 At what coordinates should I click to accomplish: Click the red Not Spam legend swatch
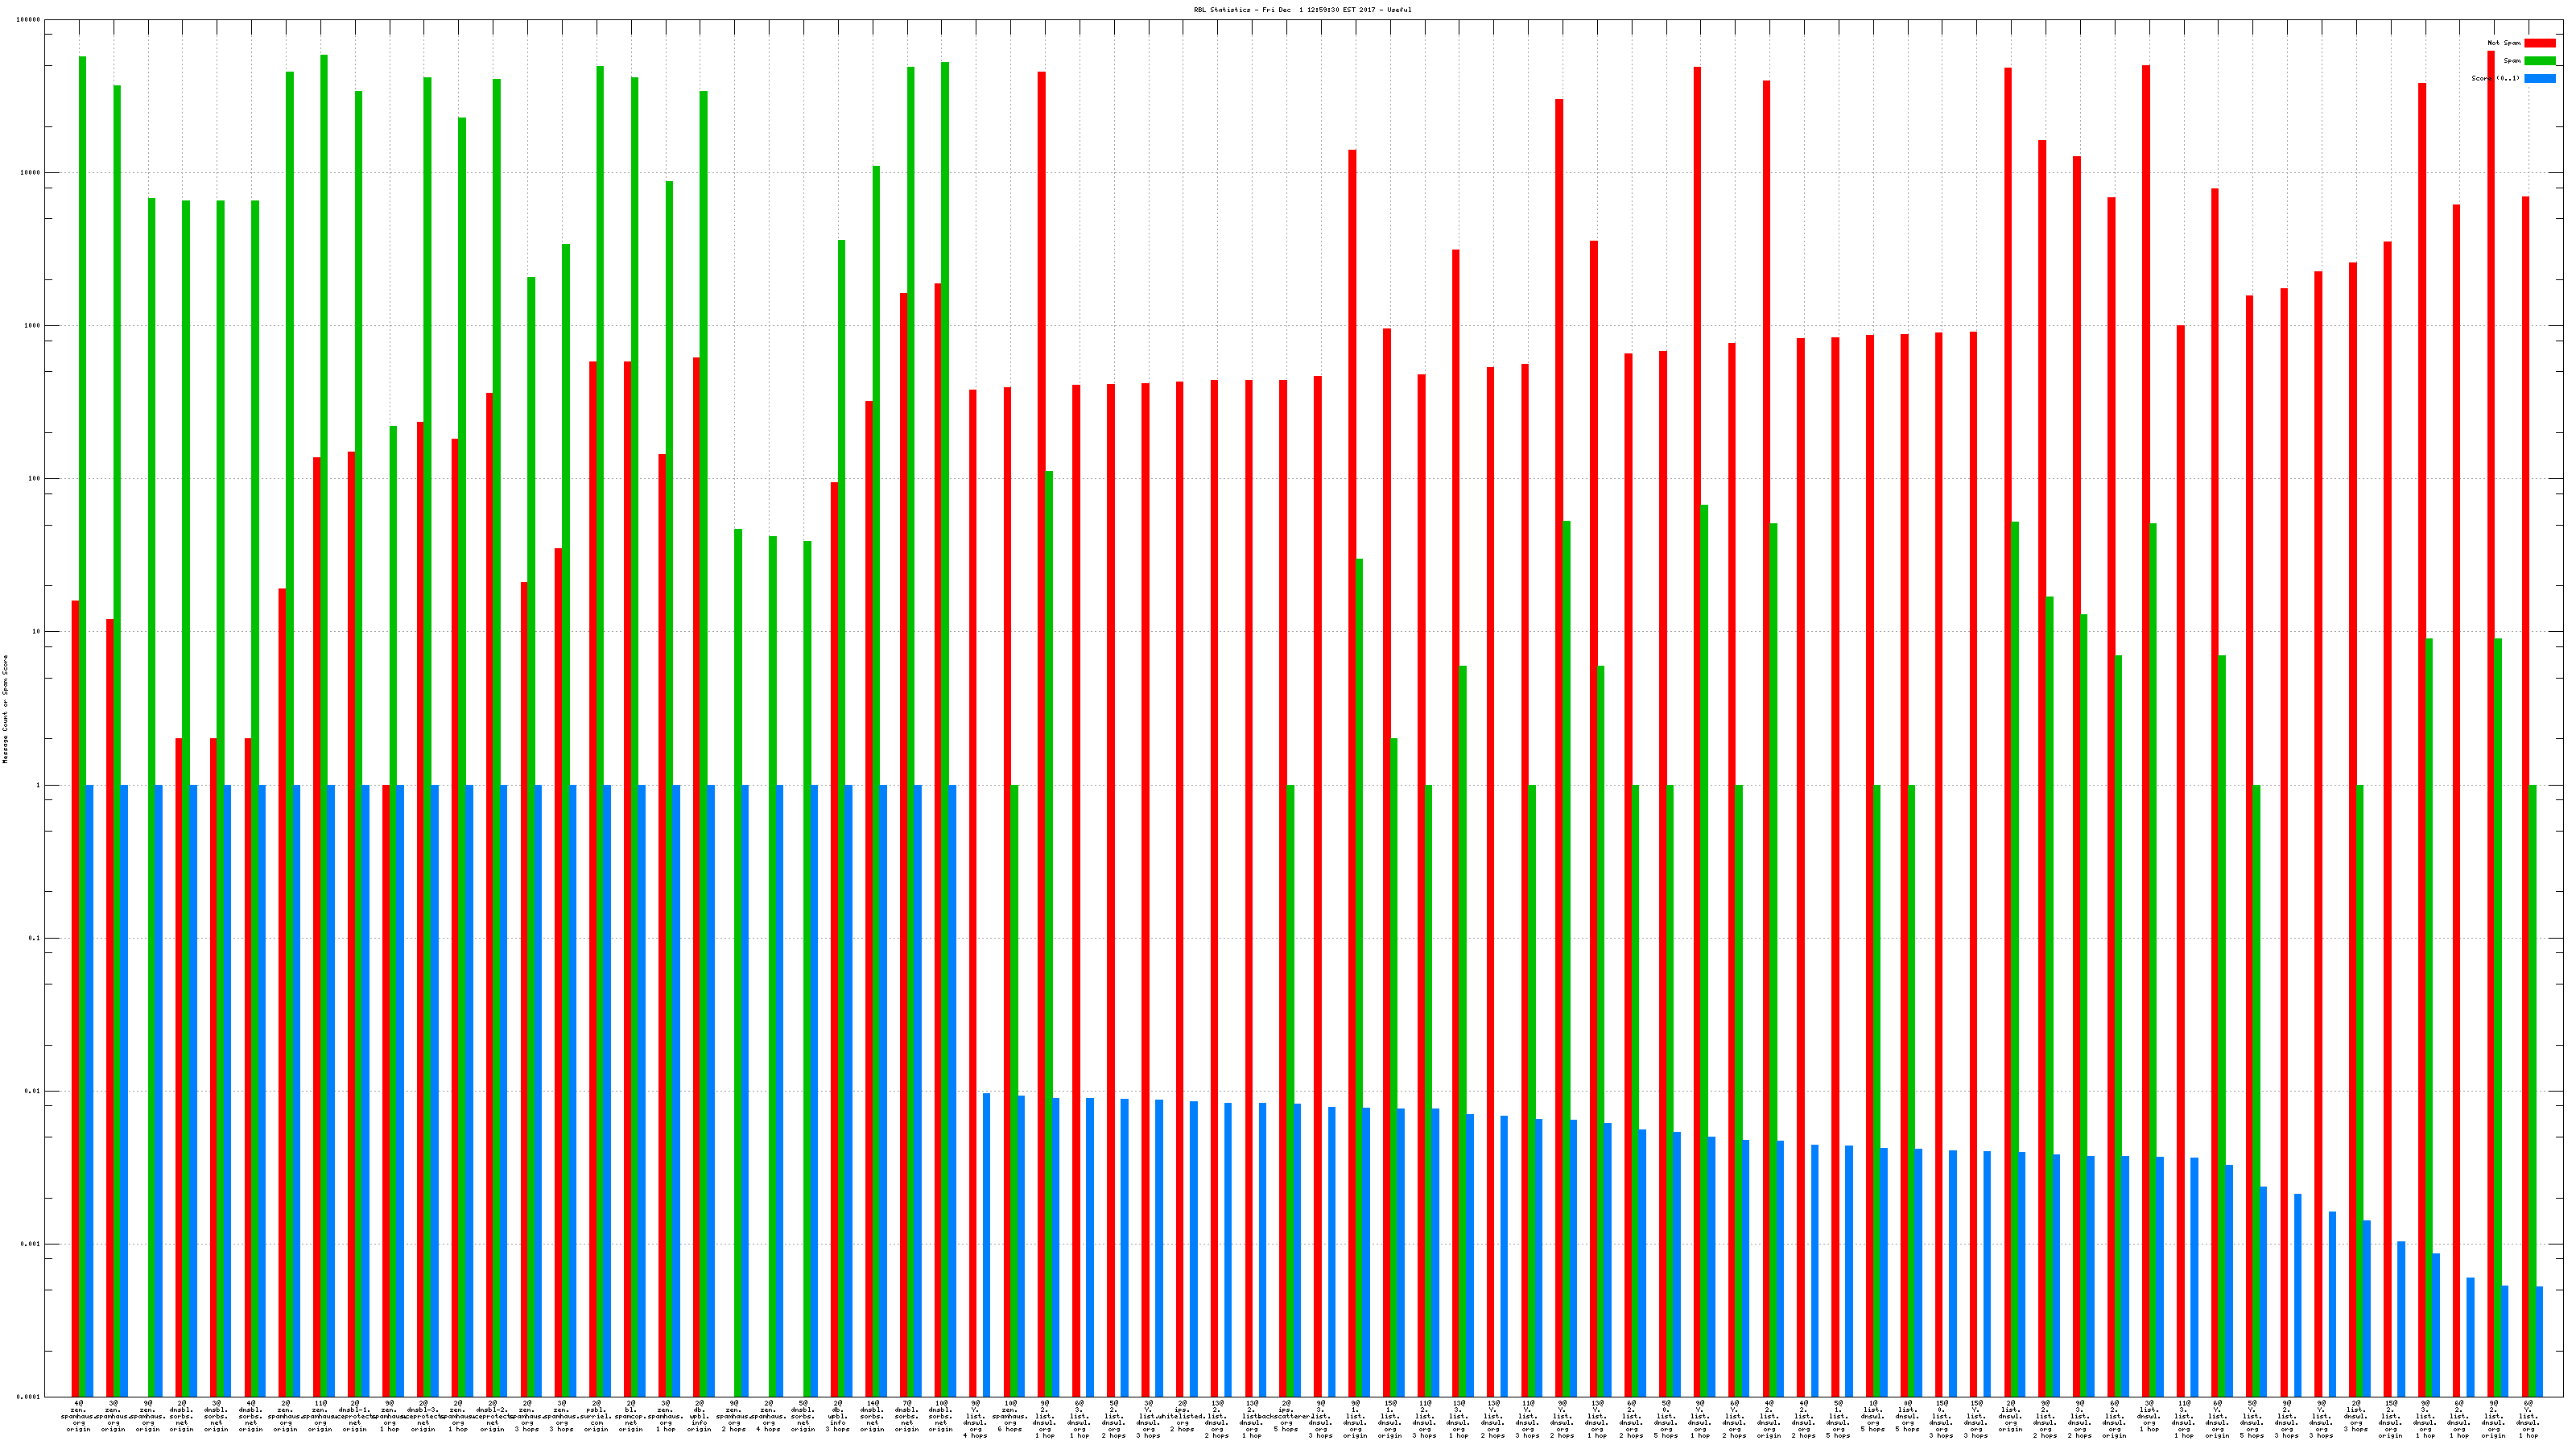[x=2539, y=43]
